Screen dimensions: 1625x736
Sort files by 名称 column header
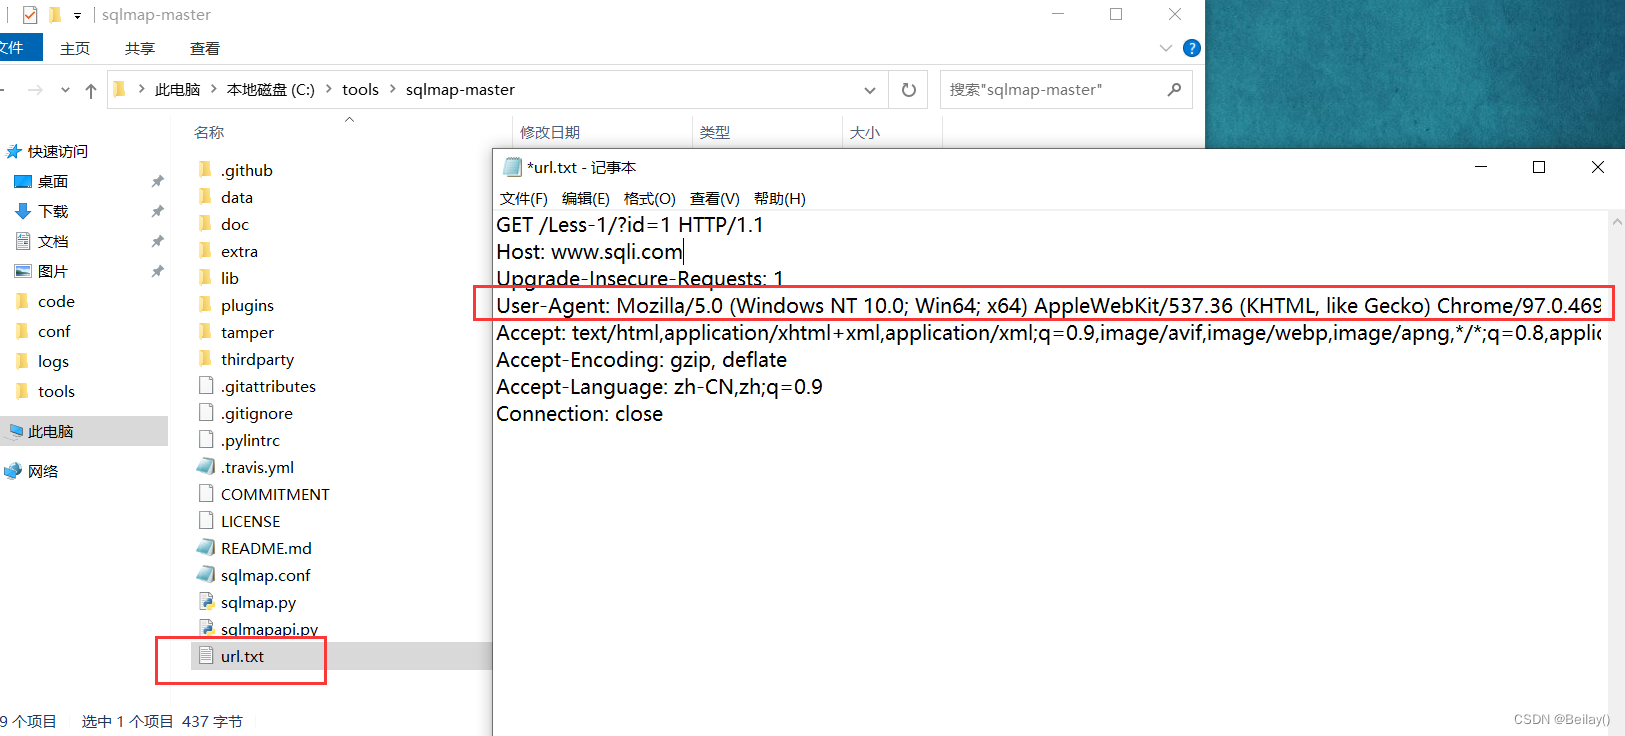coord(209,132)
